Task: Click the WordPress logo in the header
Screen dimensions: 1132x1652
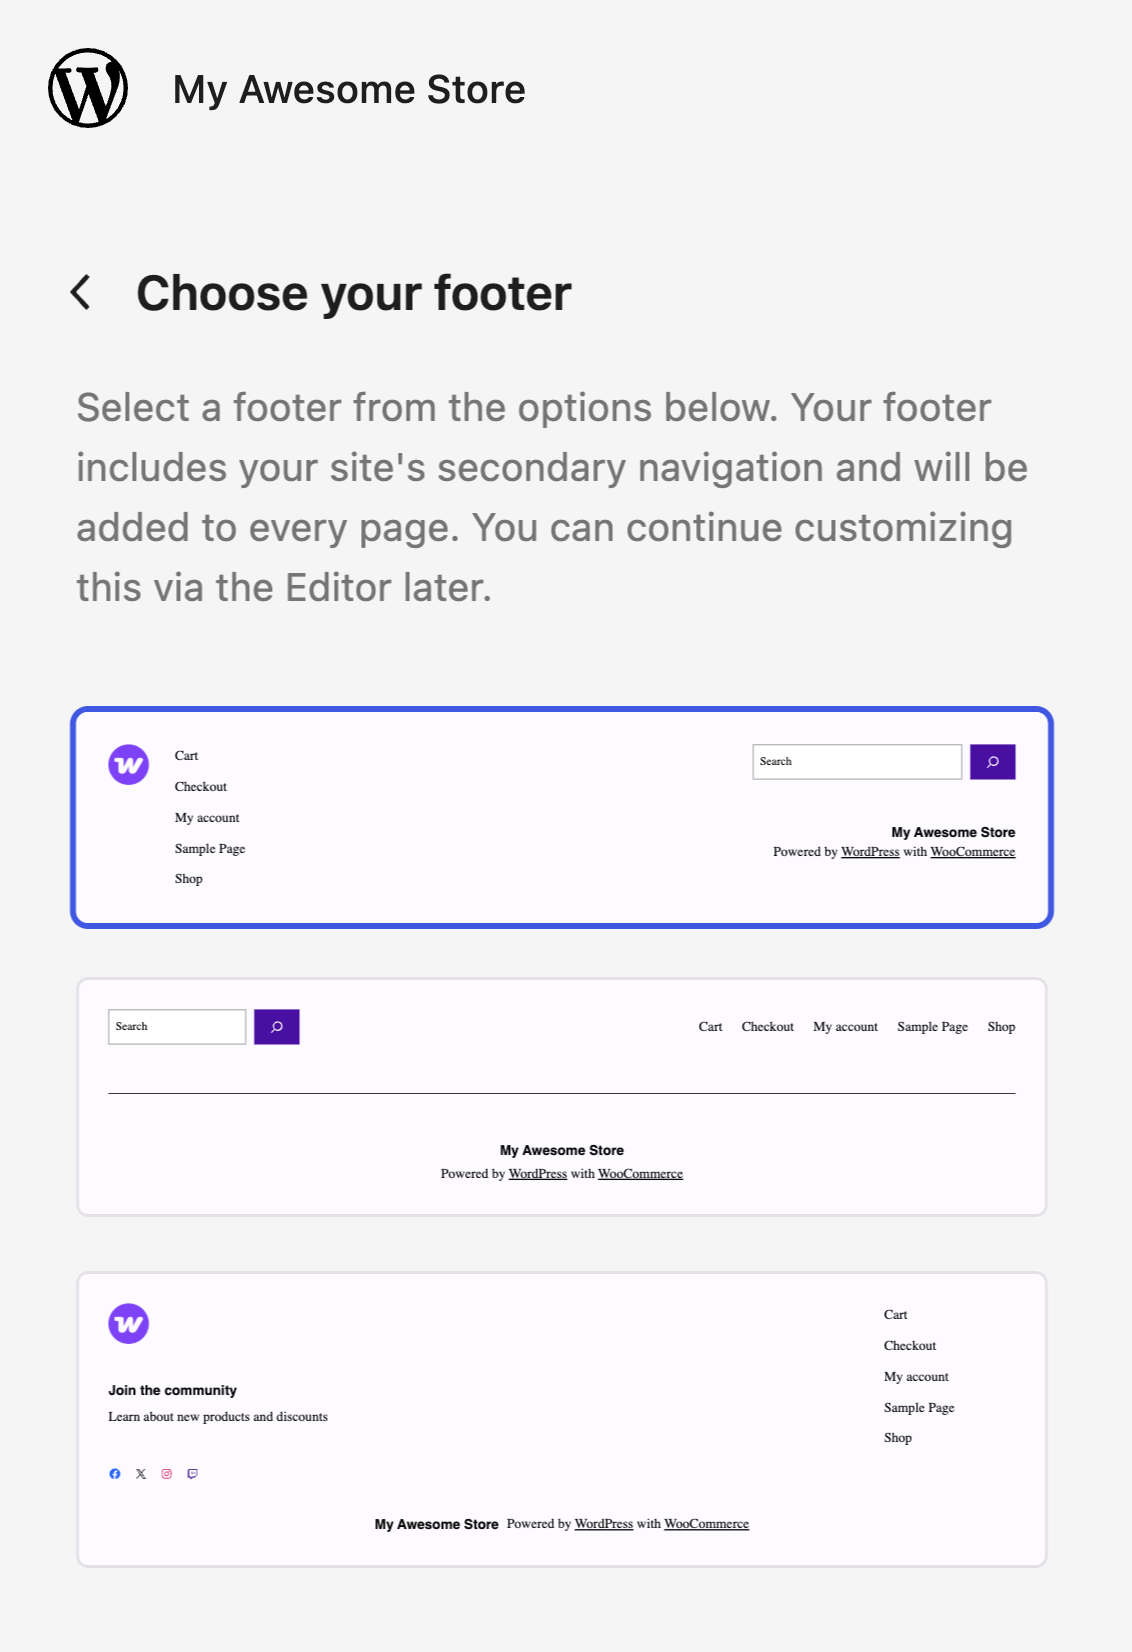Action: pos(88,88)
